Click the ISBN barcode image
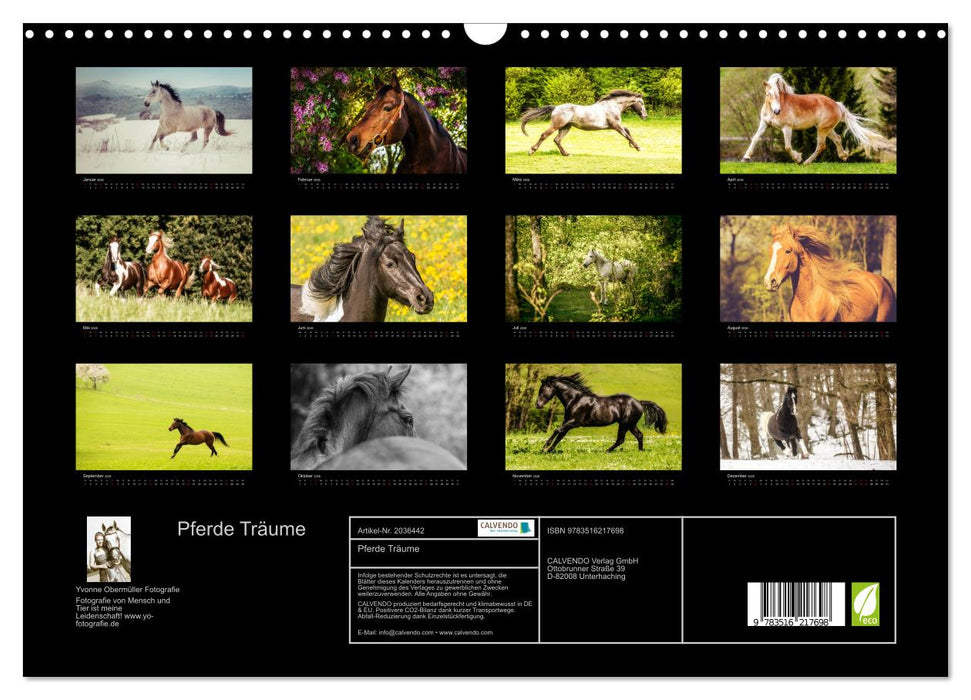Image resolution: width=971 pixels, height=700 pixels. coord(796,605)
